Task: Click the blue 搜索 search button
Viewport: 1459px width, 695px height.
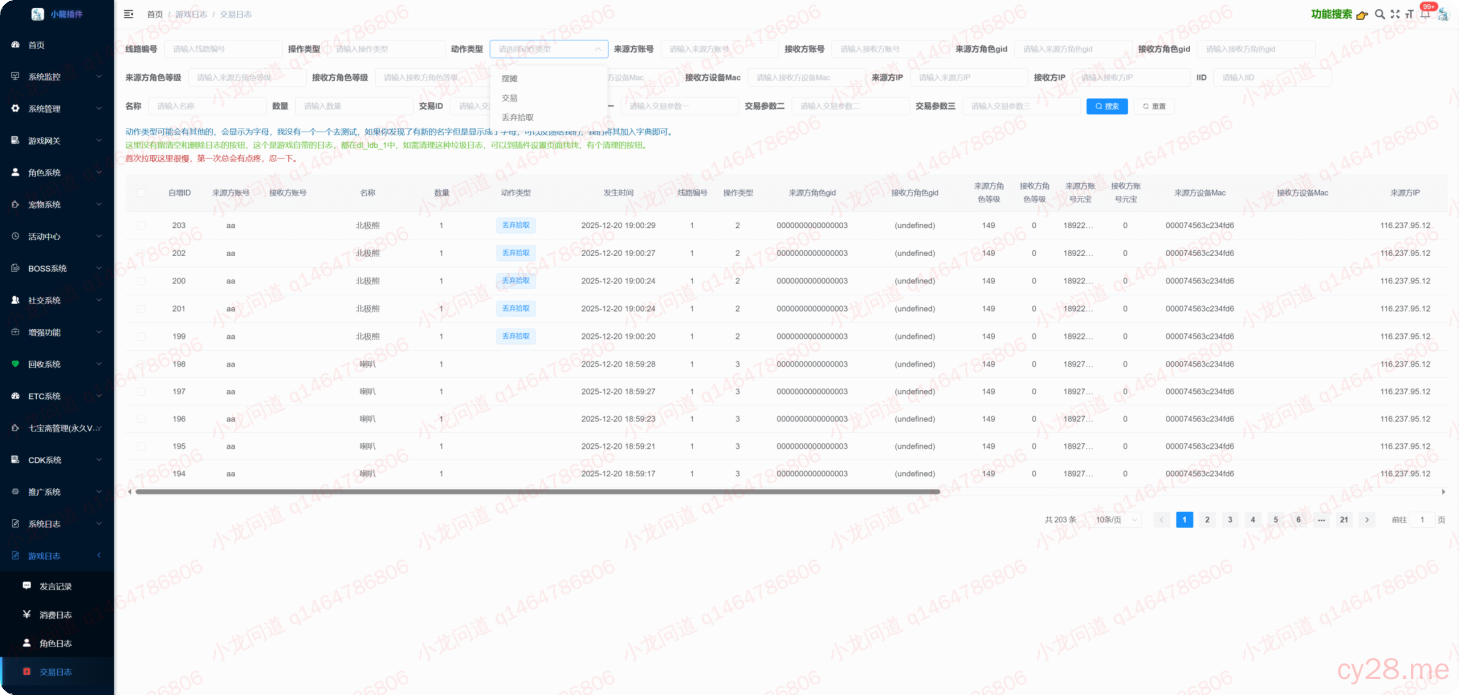Action: pos(1106,106)
